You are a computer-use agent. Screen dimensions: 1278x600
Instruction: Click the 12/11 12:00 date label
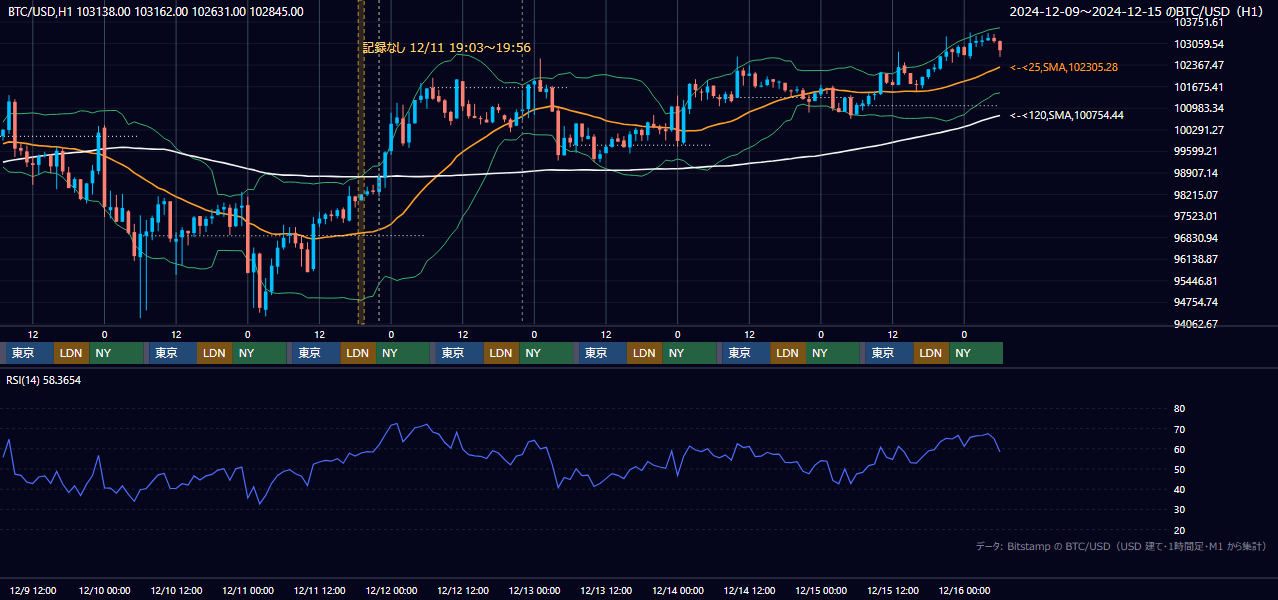[x=320, y=590]
